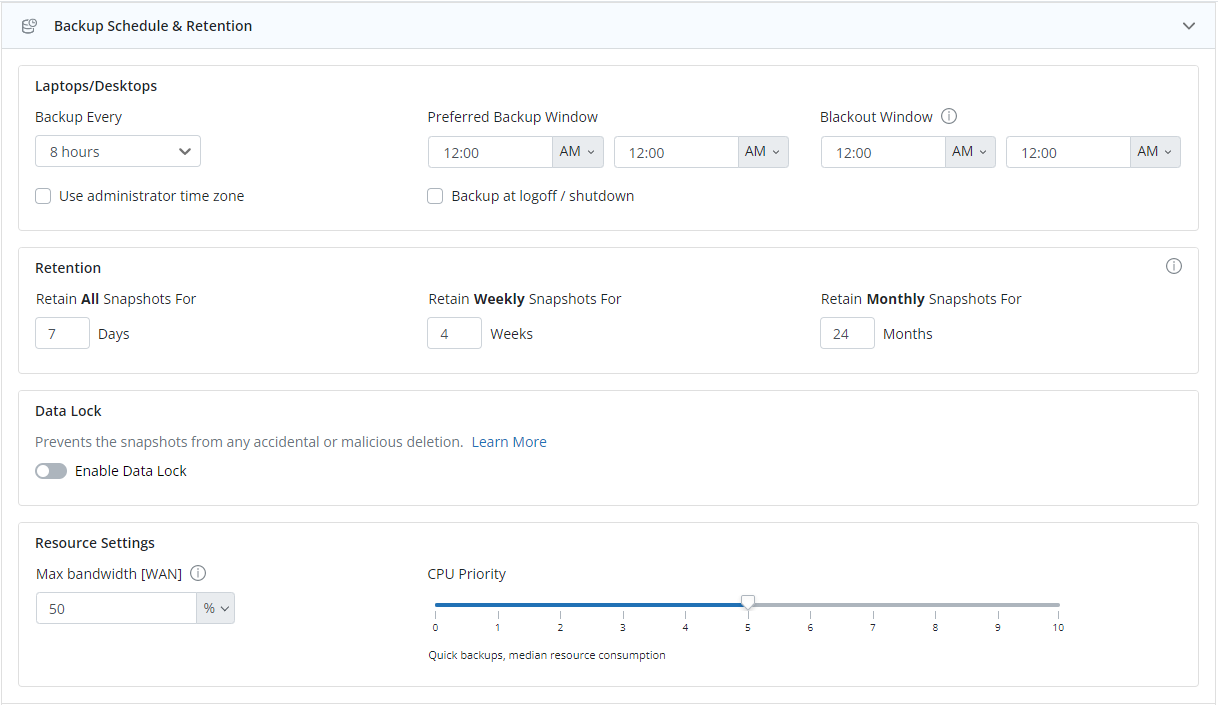
Task: Open the Data Lock Learn More link
Action: (509, 442)
